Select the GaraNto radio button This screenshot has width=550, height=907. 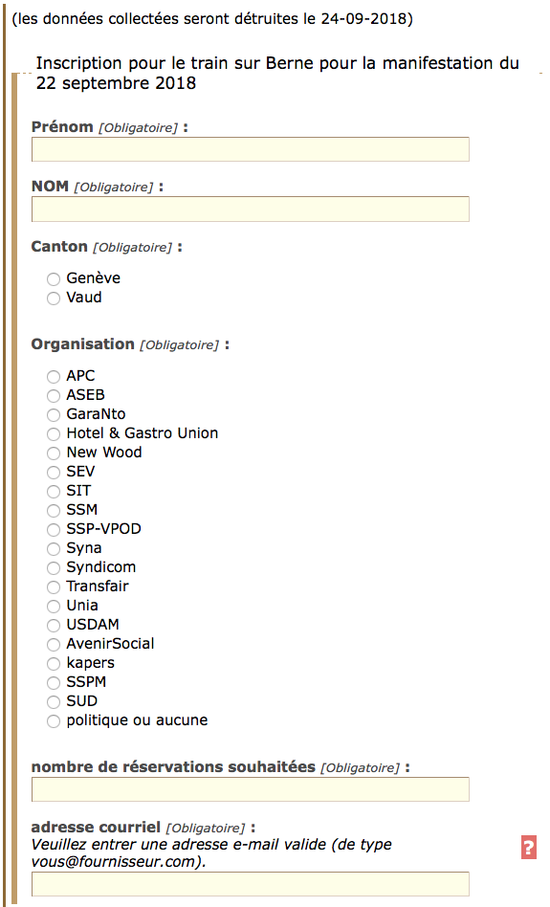click(53, 415)
